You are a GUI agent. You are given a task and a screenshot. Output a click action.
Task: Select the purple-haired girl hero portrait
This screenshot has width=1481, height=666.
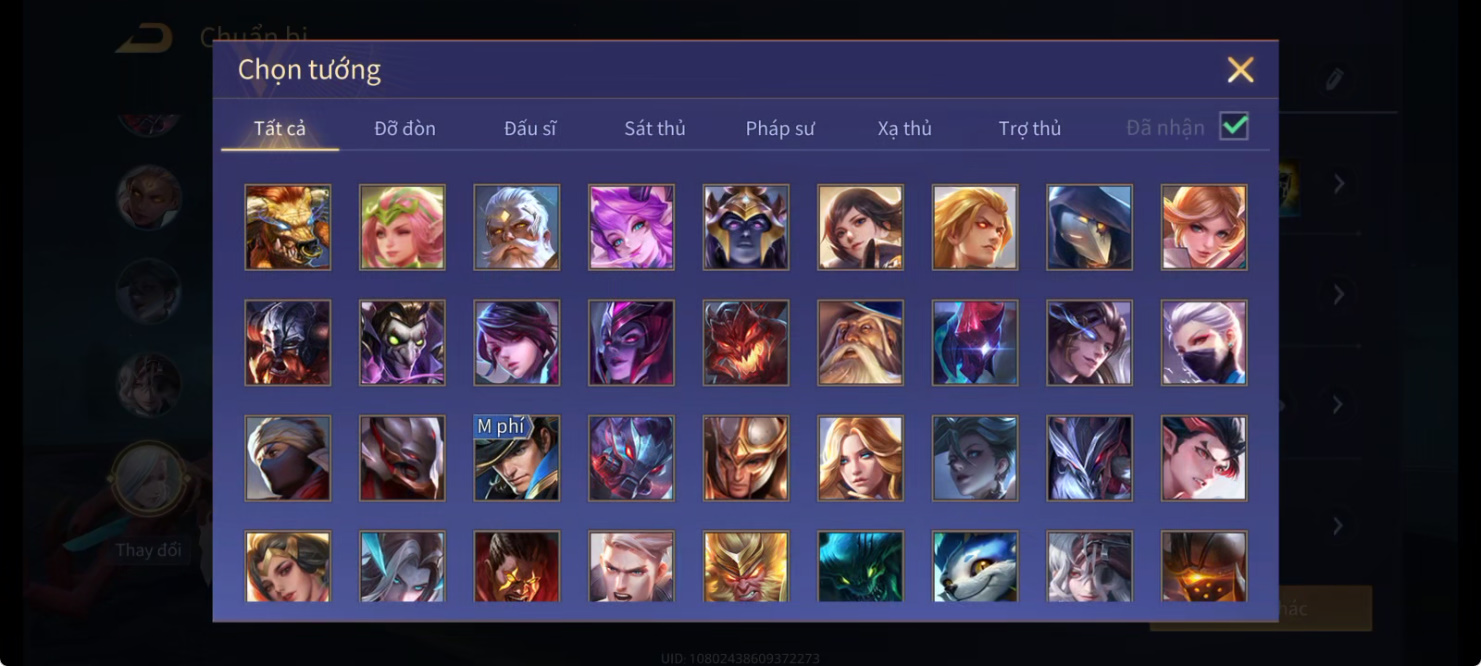(x=631, y=227)
